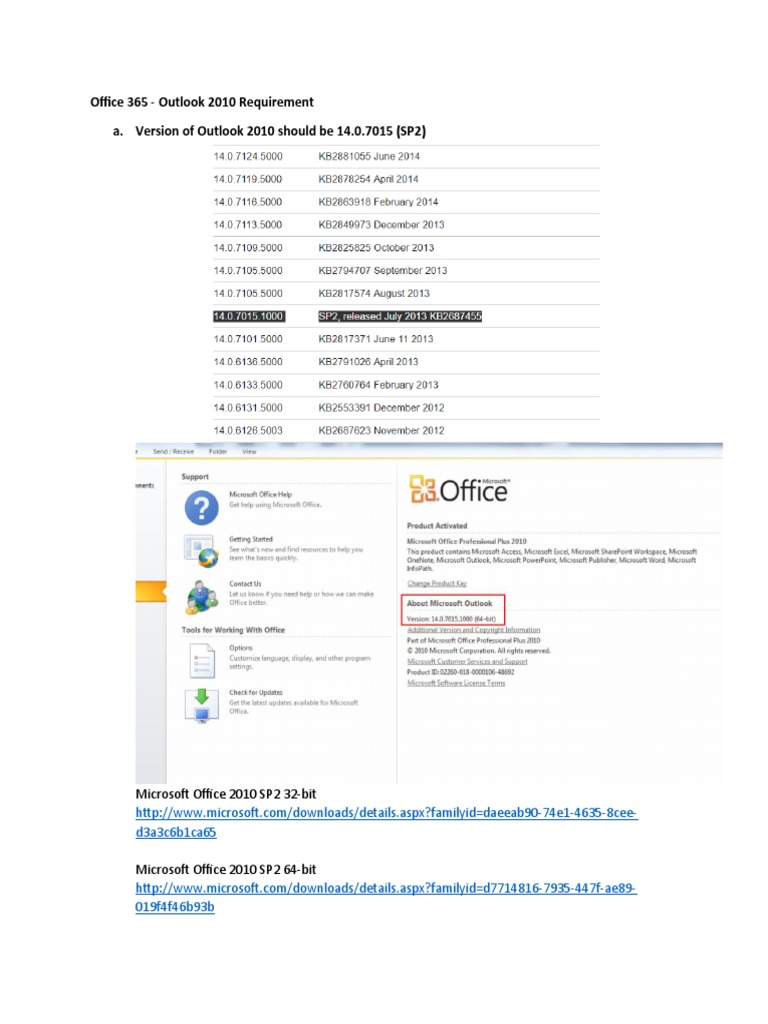Open the Office 2010 SP2 32-bit download link
The image size is (768, 1024).
coord(386,822)
